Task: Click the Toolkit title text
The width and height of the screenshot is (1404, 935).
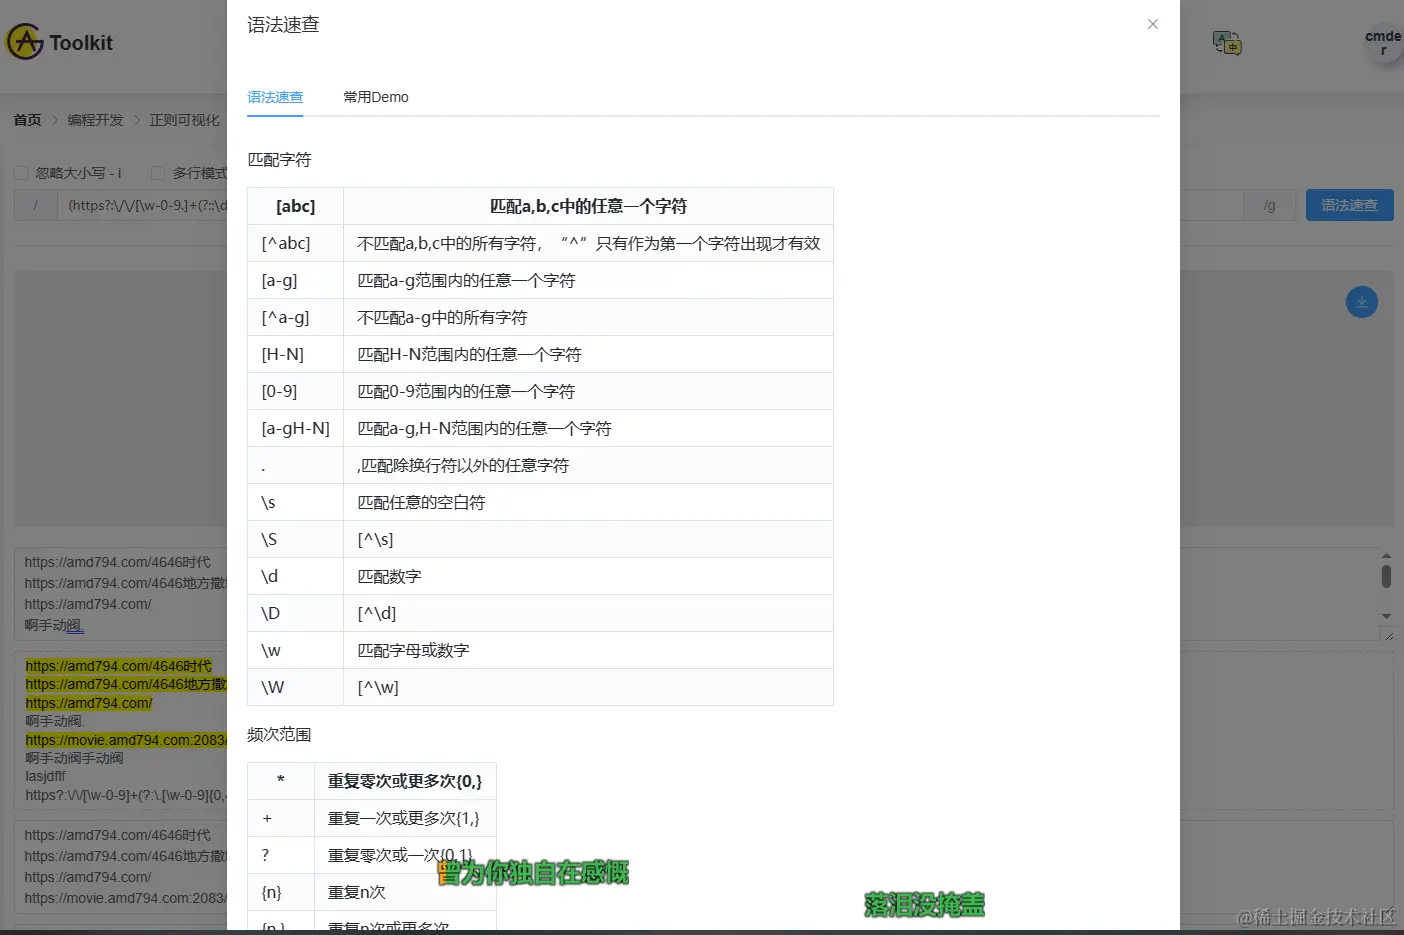Action: [81, 43]
